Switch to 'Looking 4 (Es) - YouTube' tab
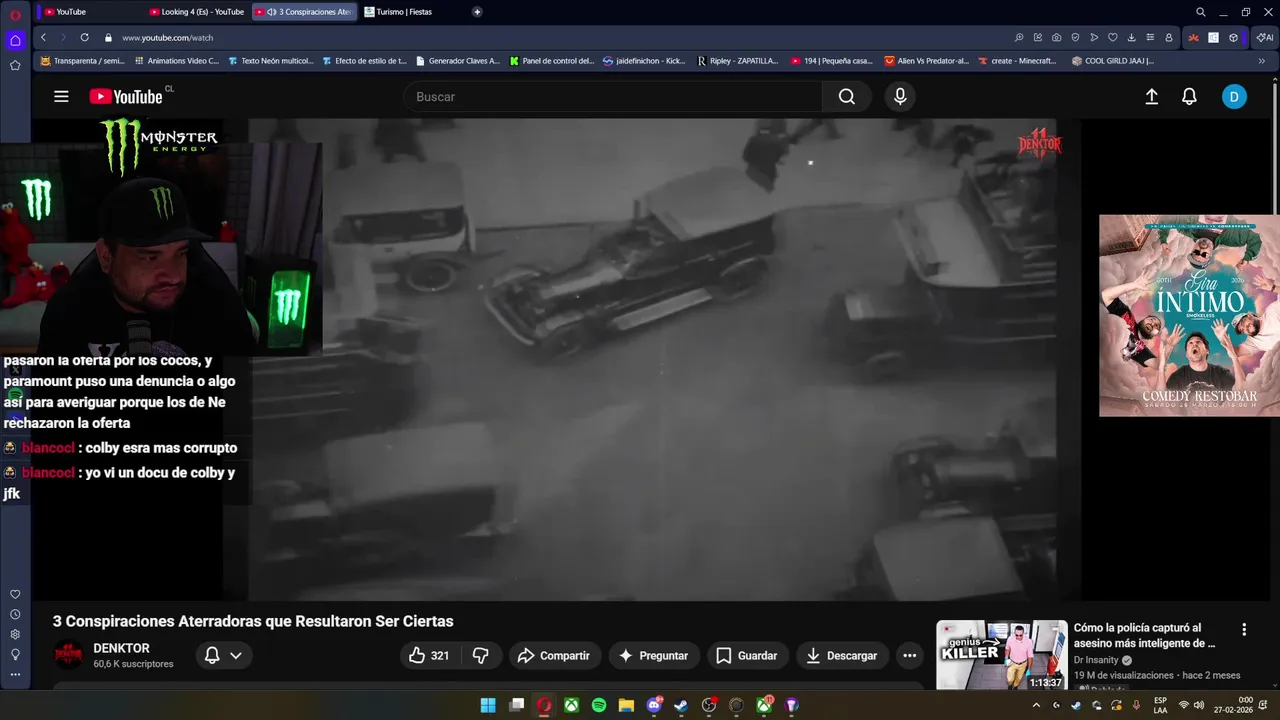 196,12
